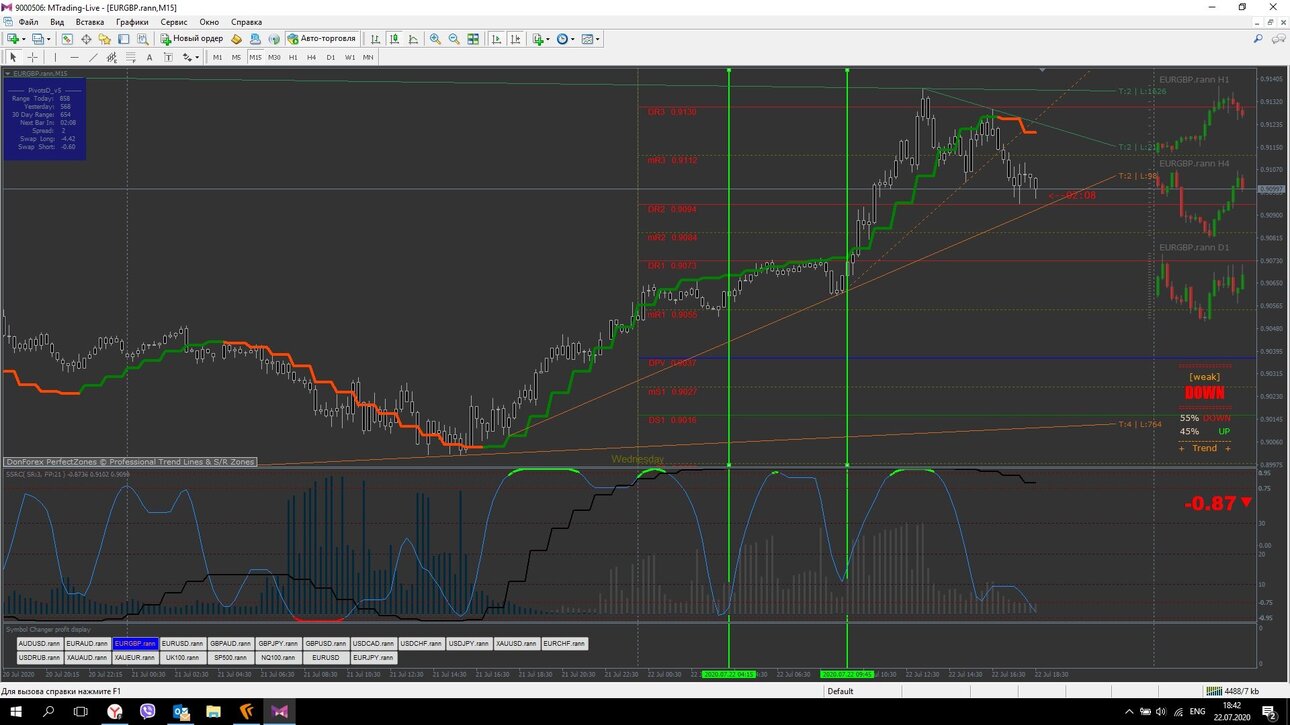Select the horizontal line tool
1290x725 pixels.
(74, 57)
